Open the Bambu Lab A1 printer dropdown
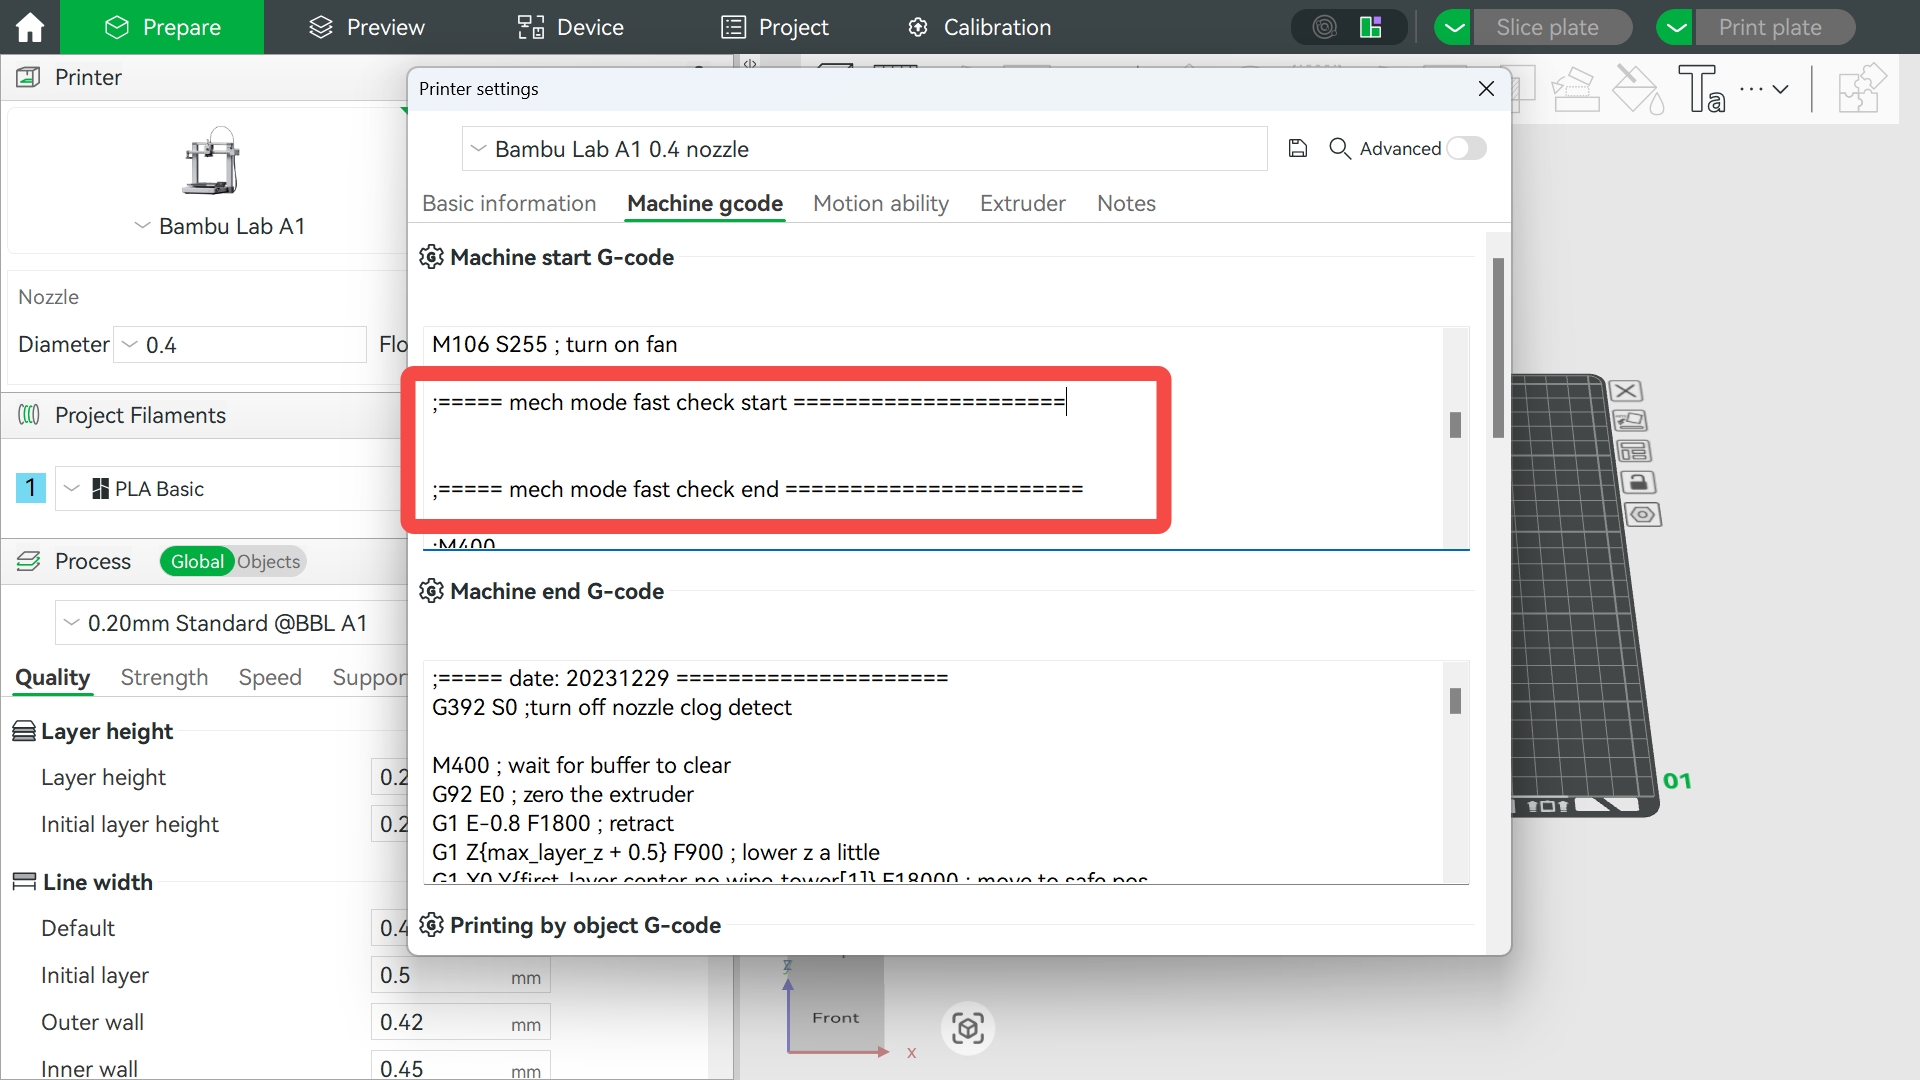This screenshot has width=1920, height=1080. click(220, 226)
